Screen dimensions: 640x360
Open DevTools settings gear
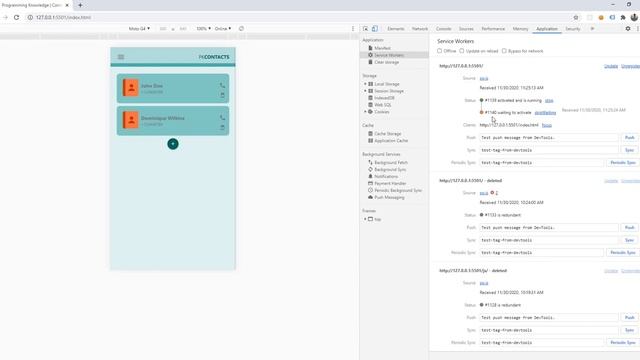[x=628, y=29]
